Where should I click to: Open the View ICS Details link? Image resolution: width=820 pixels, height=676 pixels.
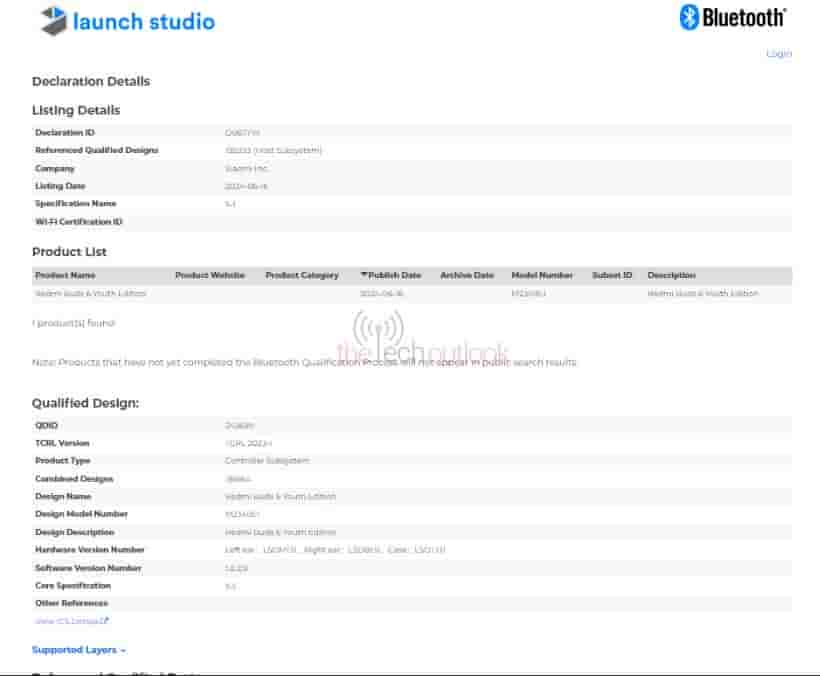tap(67, 621)
